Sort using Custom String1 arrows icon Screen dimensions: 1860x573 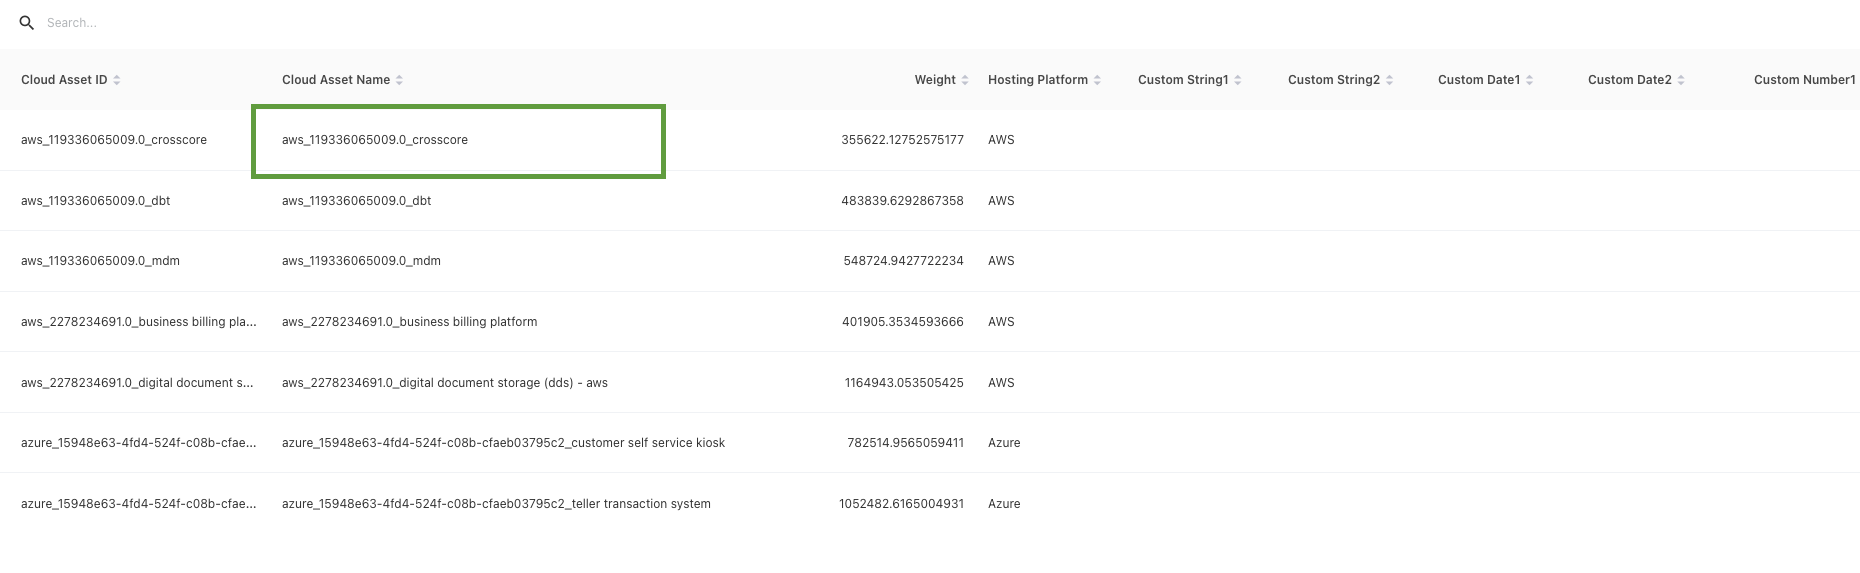click(1238, 80)
